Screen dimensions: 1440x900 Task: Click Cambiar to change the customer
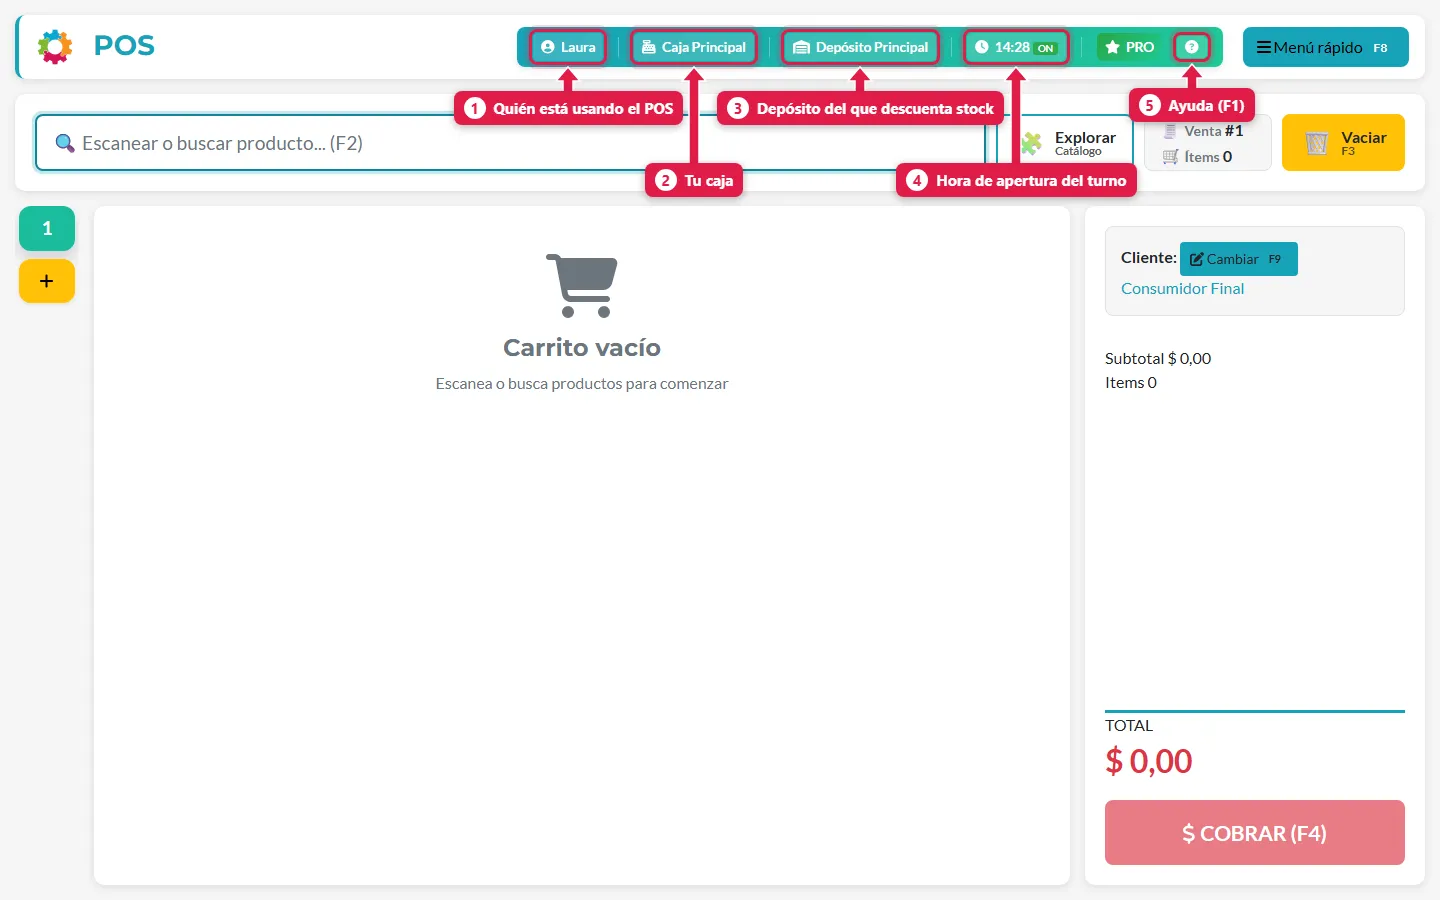1238,259
